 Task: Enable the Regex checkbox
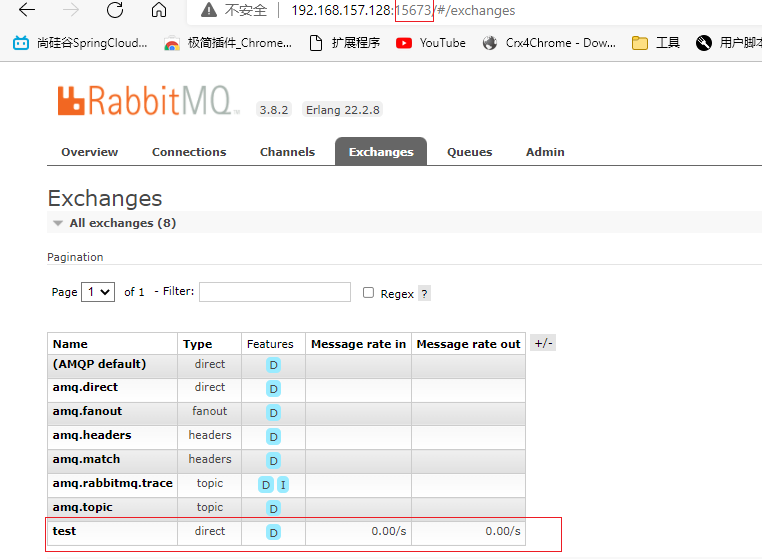click(368, 292)
